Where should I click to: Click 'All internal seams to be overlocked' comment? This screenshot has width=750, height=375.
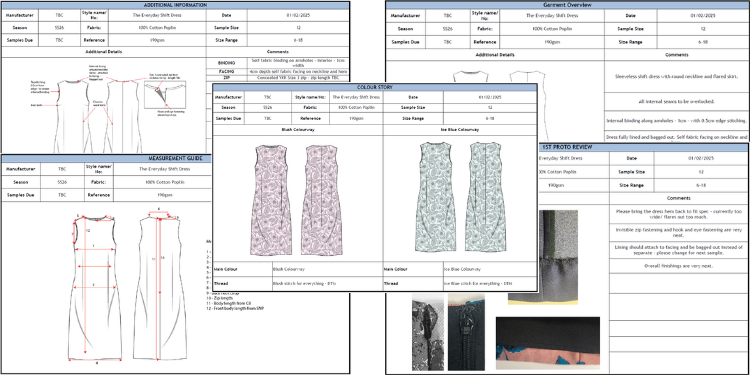tap(677, 102)
